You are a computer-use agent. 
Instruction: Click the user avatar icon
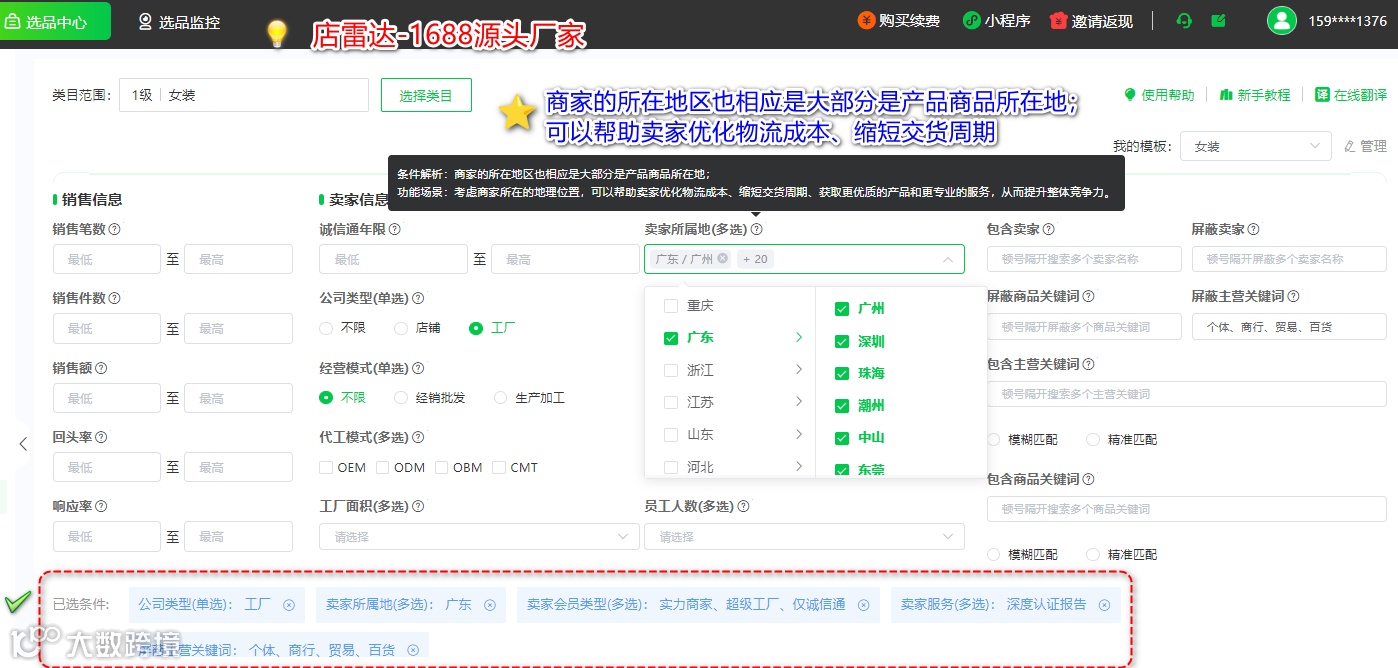(1281, 21)
